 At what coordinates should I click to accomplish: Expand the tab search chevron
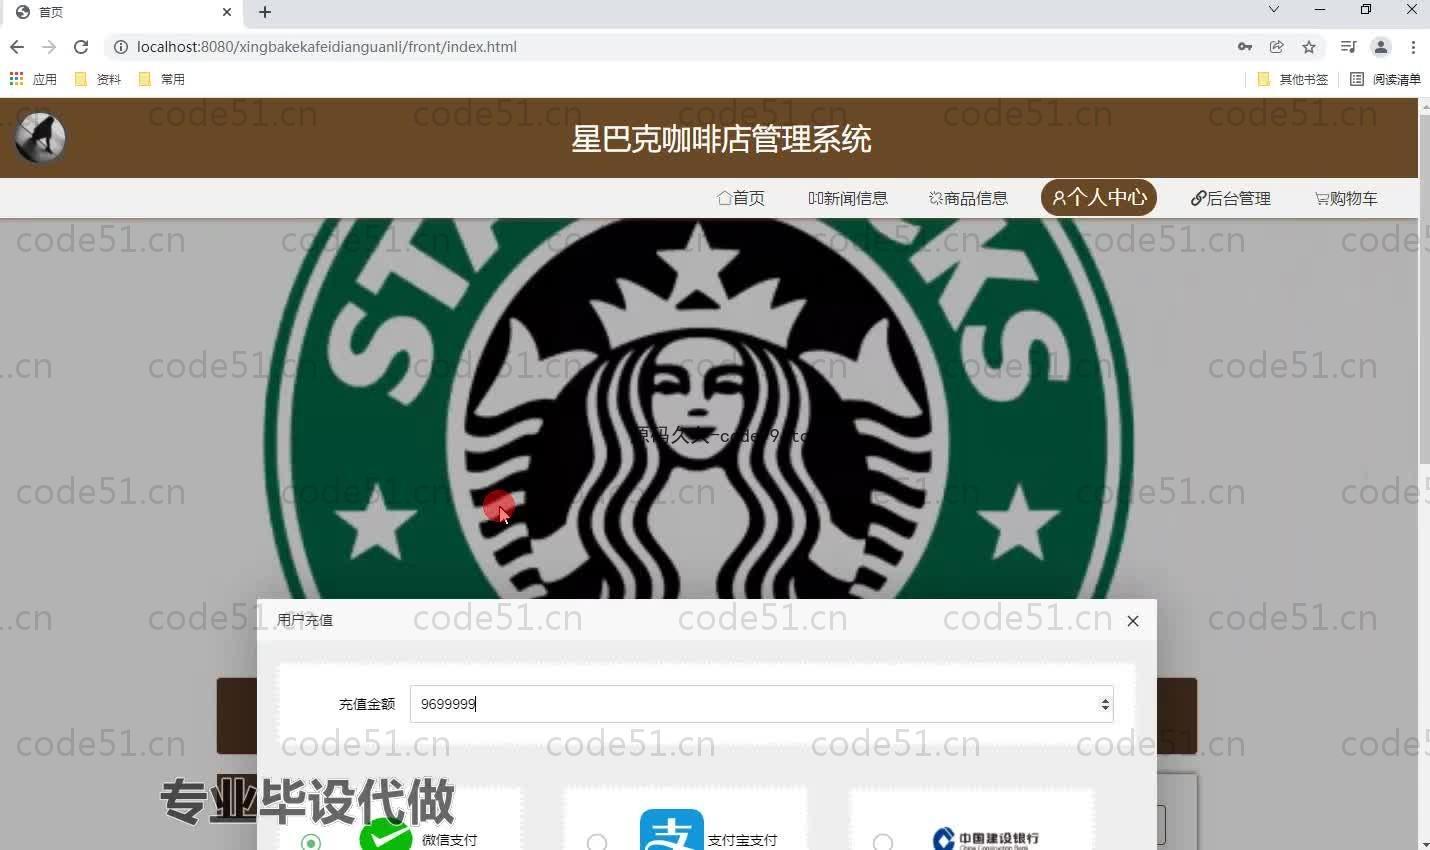(1273, 10)
